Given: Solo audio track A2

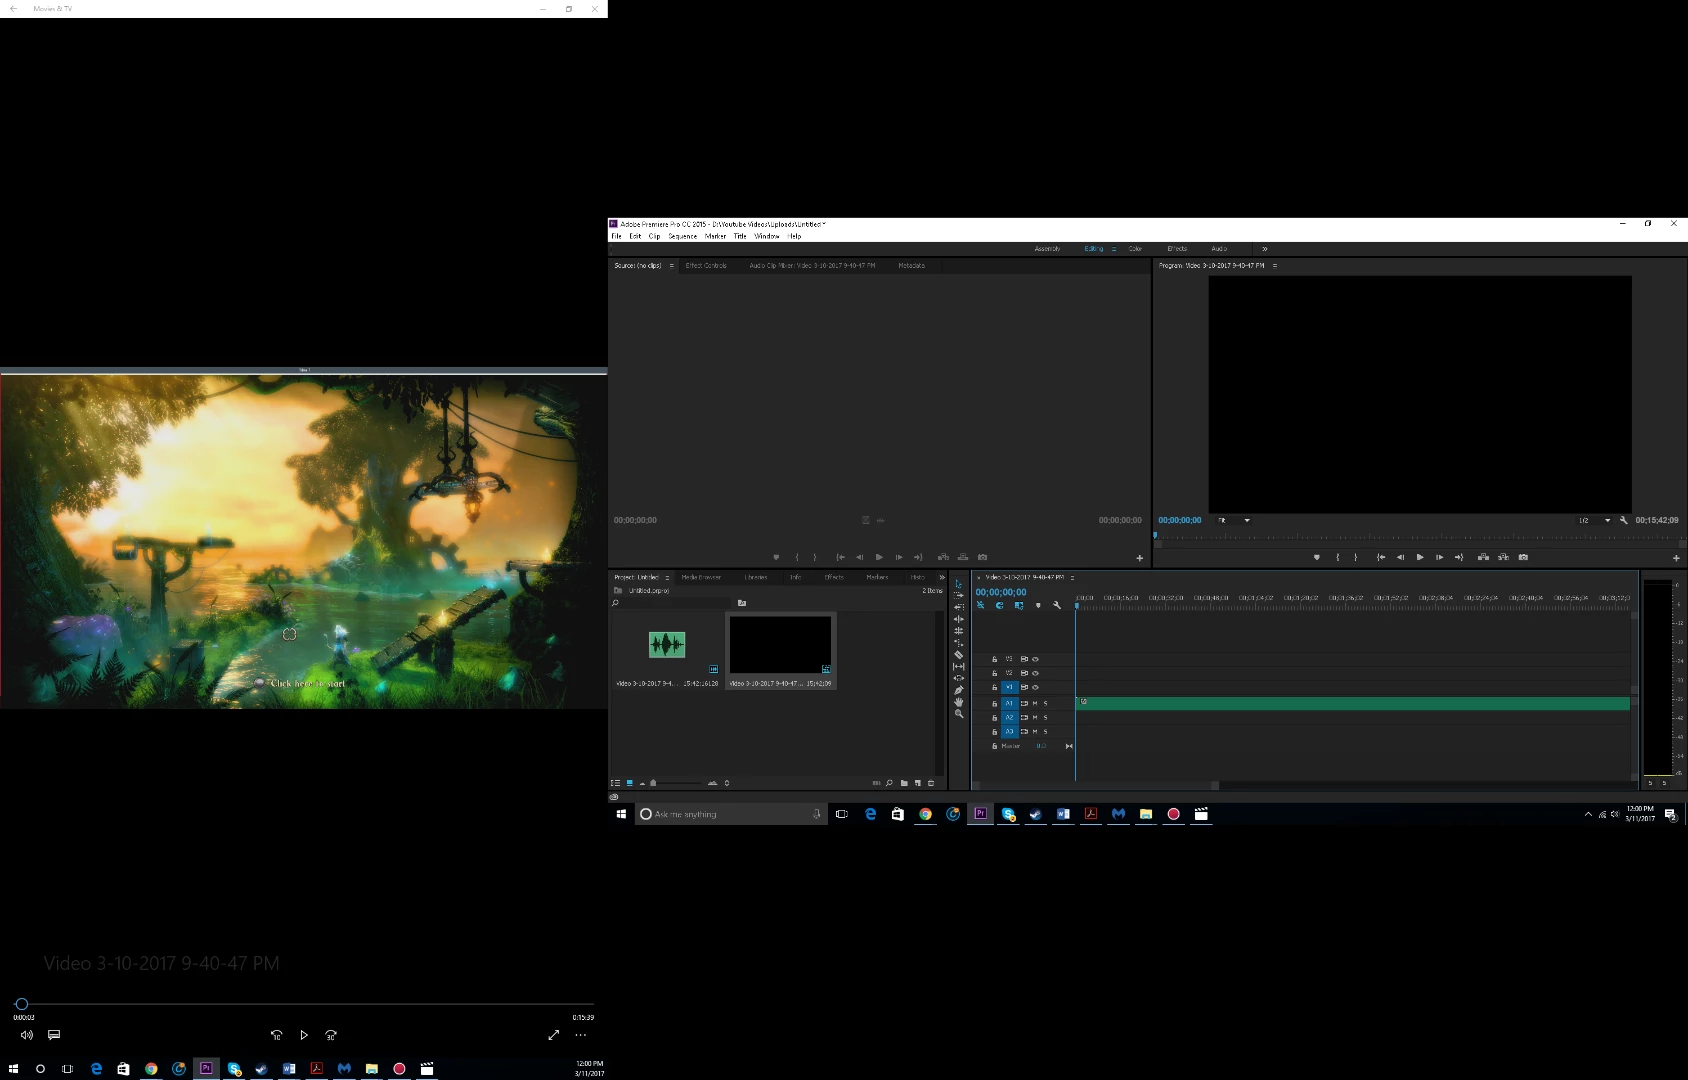Looking at the screenshot, I should coord(1046,717).
